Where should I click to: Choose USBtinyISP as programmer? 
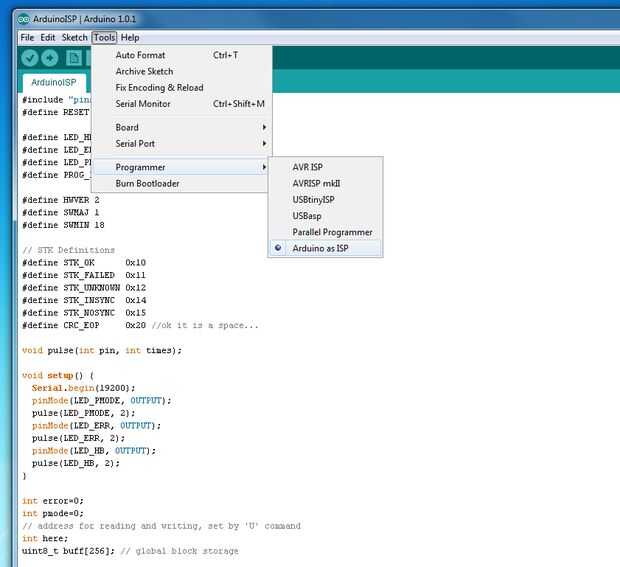pos(313,200)
